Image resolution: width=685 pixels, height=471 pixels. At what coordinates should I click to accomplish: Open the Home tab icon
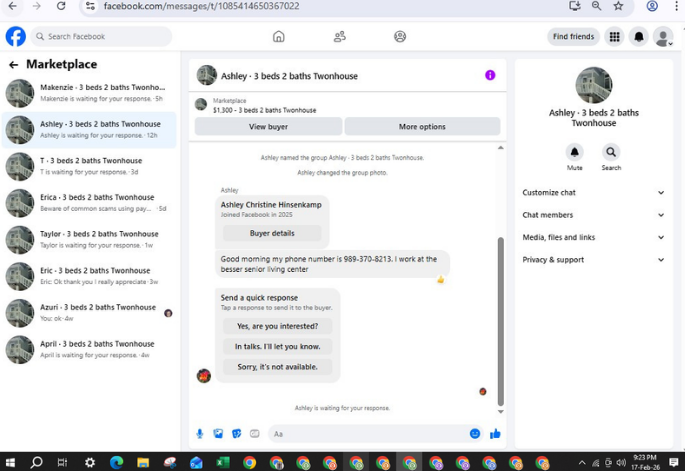[x=279, y=36]
